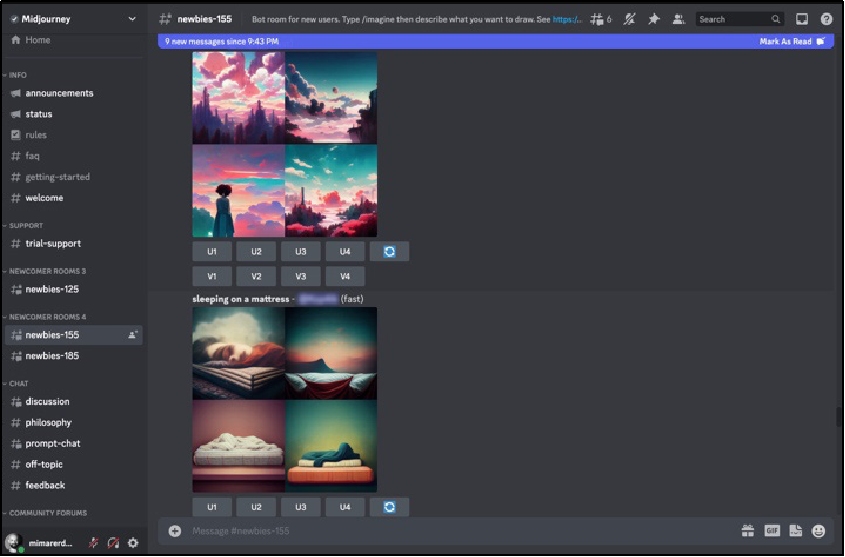Open the channel threads icon
This screenshot has width=845, height=557.
click(x=597, y=19)
